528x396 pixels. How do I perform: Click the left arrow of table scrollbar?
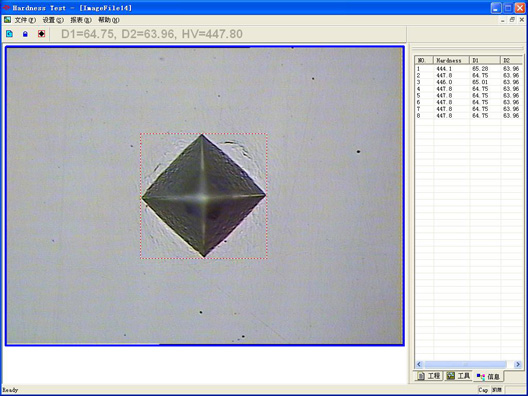(x=419, y=364)
